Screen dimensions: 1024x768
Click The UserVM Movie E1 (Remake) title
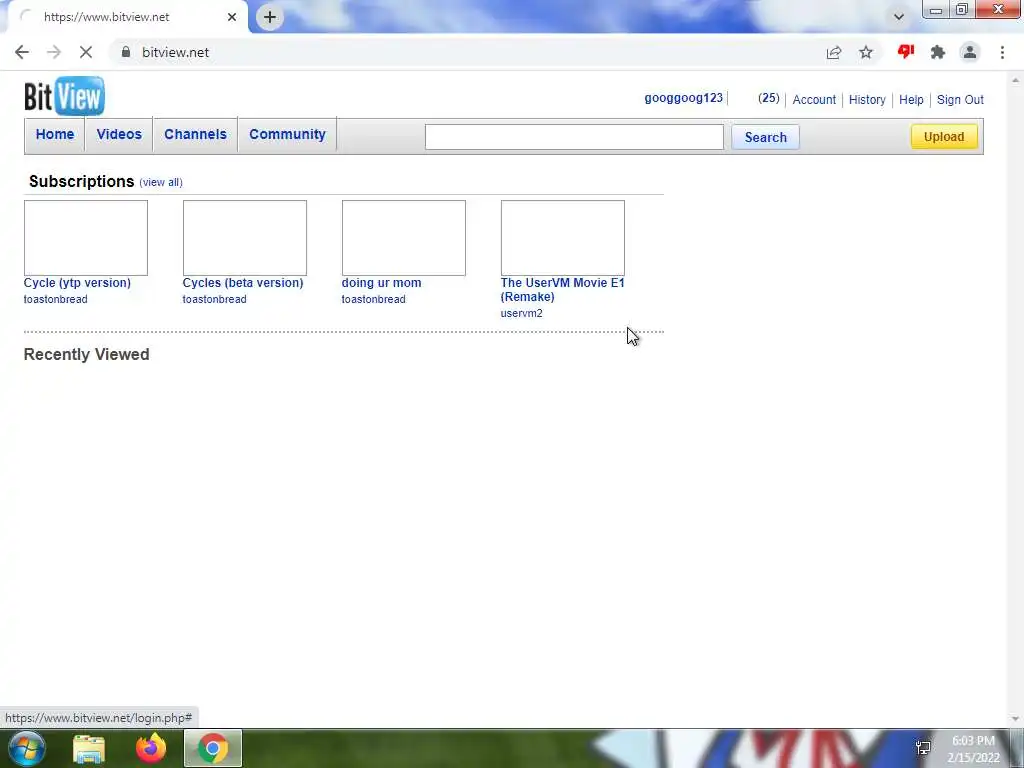point(562,290)
